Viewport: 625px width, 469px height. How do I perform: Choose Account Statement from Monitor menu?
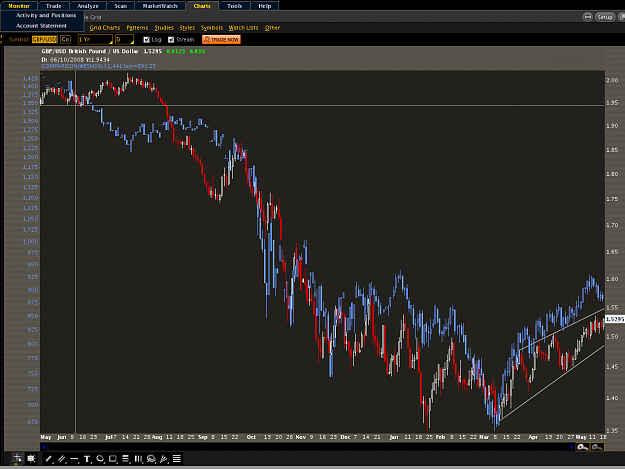click(41, 26)
